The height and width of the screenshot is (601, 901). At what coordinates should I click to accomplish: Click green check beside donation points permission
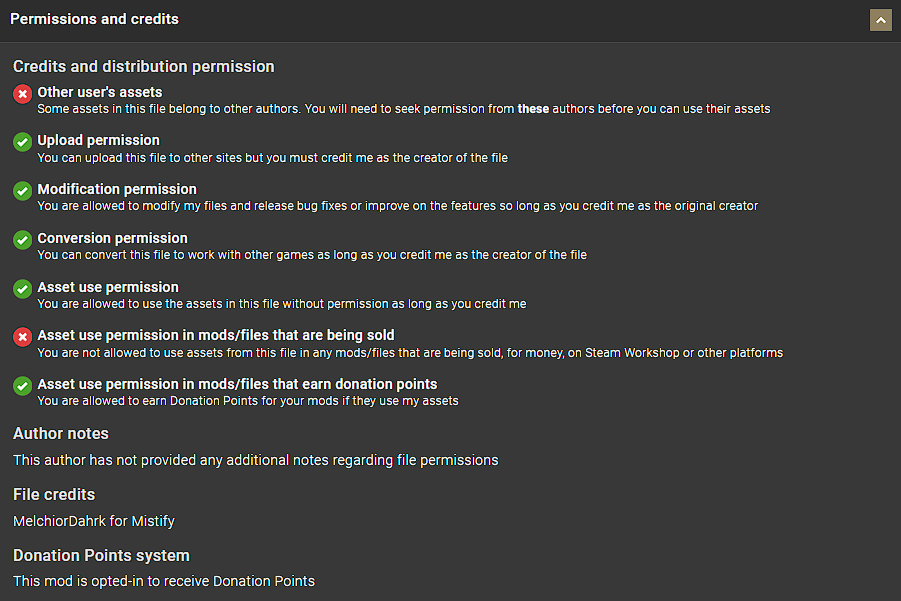[22, 386]
